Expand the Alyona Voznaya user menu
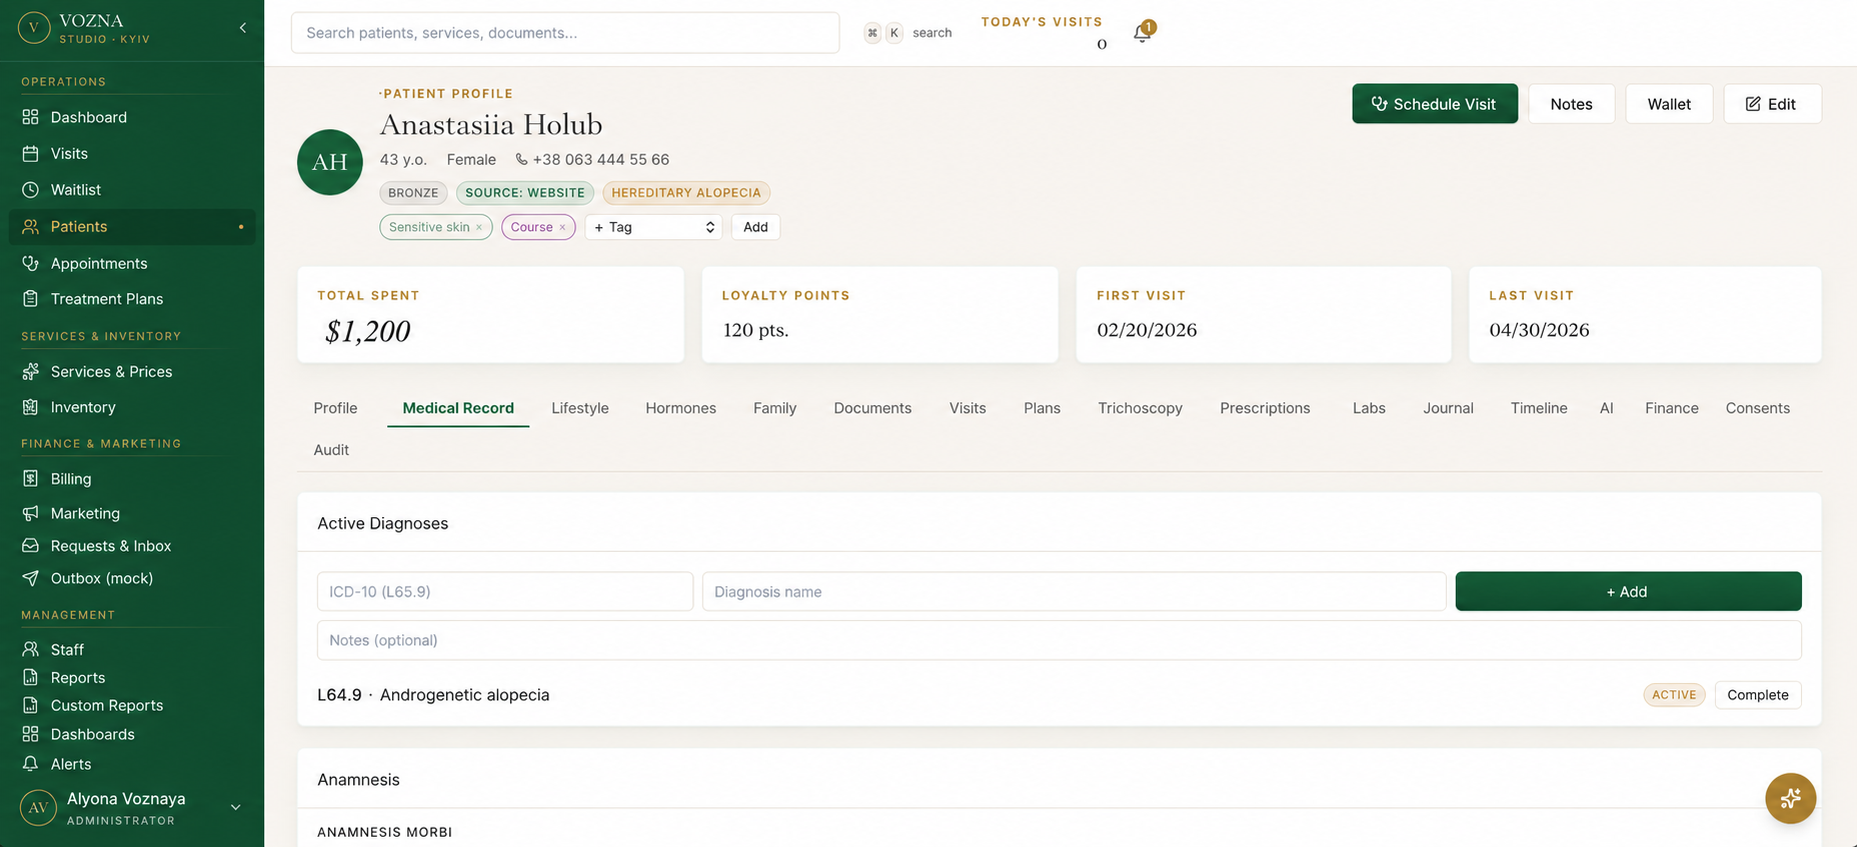The height and width of the screenshot is (847, 1857). (236, 807)
